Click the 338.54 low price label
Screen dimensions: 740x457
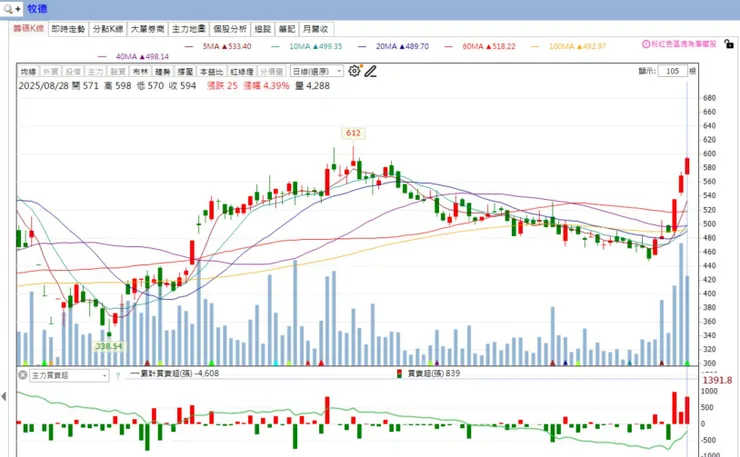[109, 346]
